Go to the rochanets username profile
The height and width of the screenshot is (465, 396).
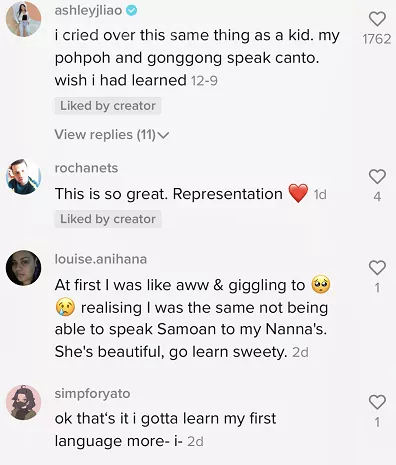click(86, 168)
